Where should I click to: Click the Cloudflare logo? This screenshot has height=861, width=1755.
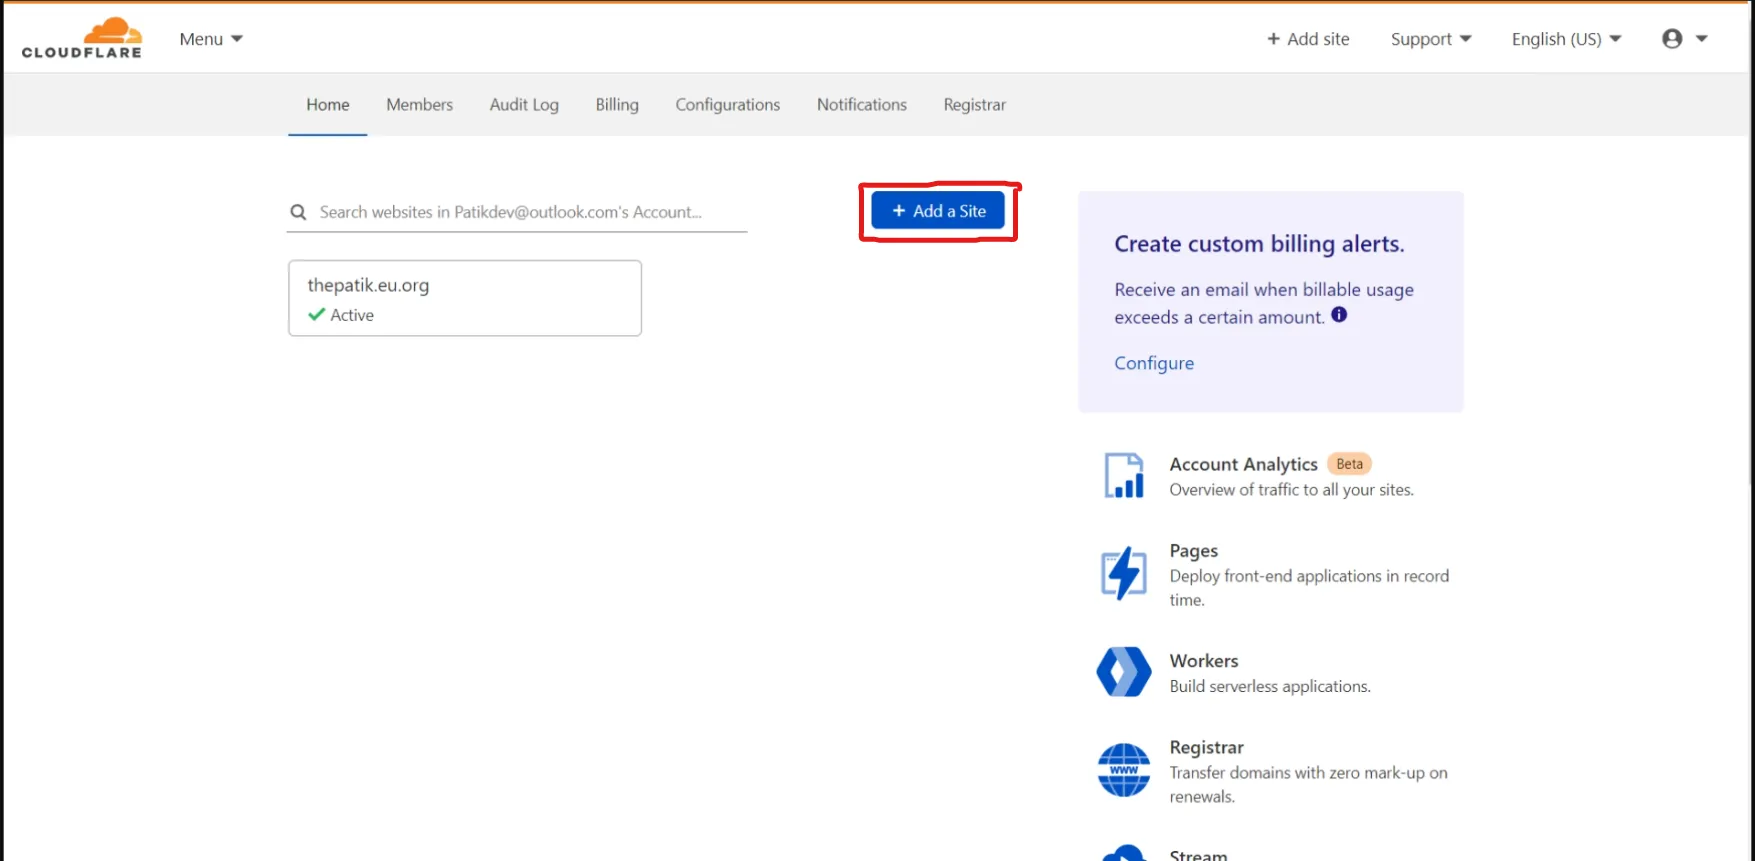click(x=82, y=38)
